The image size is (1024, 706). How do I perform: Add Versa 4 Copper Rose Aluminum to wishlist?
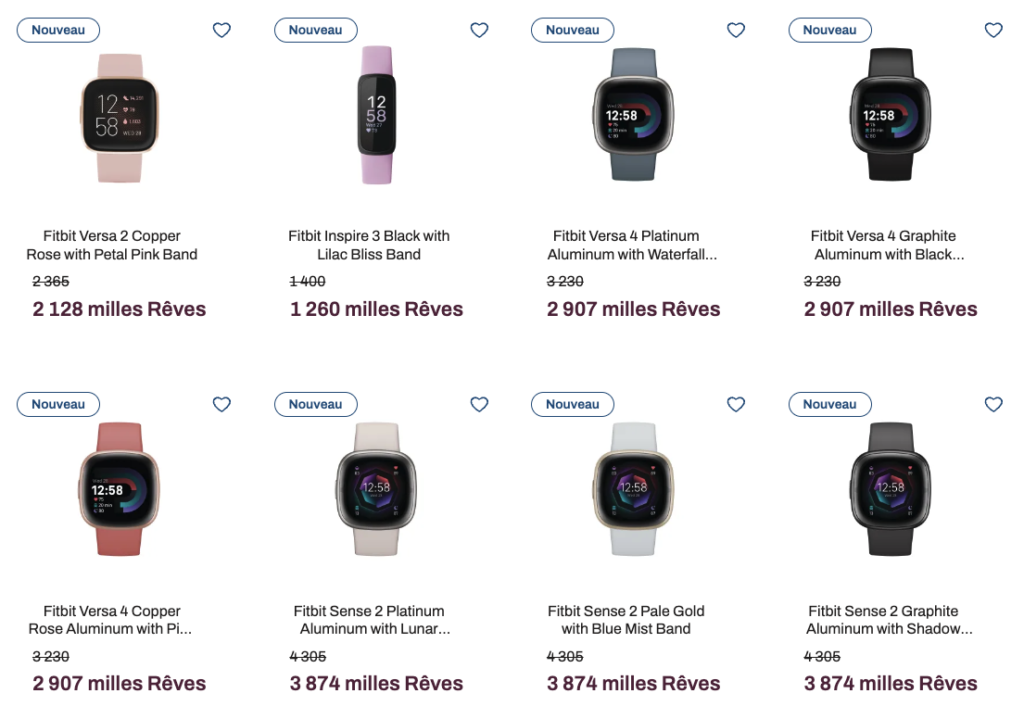coord(222,404)
